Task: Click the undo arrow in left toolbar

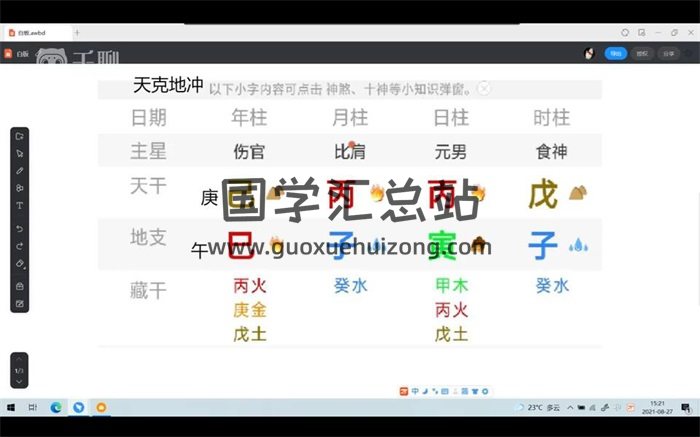Action: (19, 229)
